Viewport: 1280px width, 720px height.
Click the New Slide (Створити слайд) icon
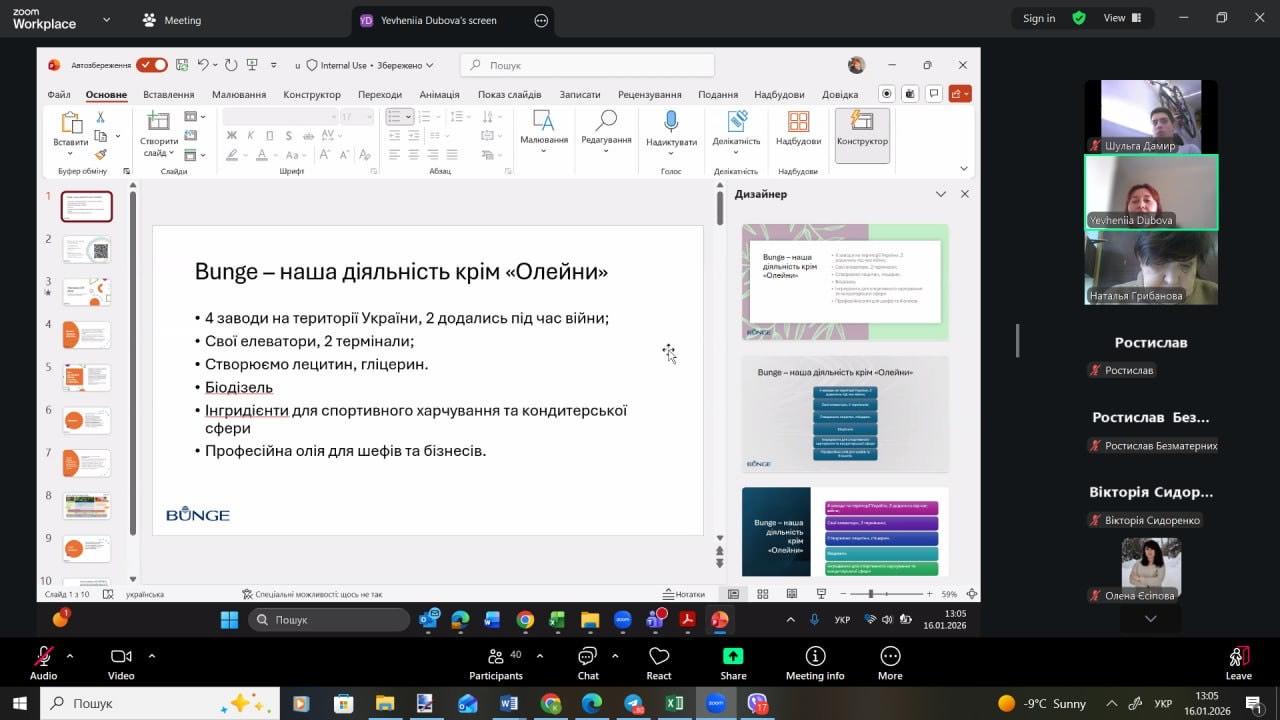click(x=159, y=122)
